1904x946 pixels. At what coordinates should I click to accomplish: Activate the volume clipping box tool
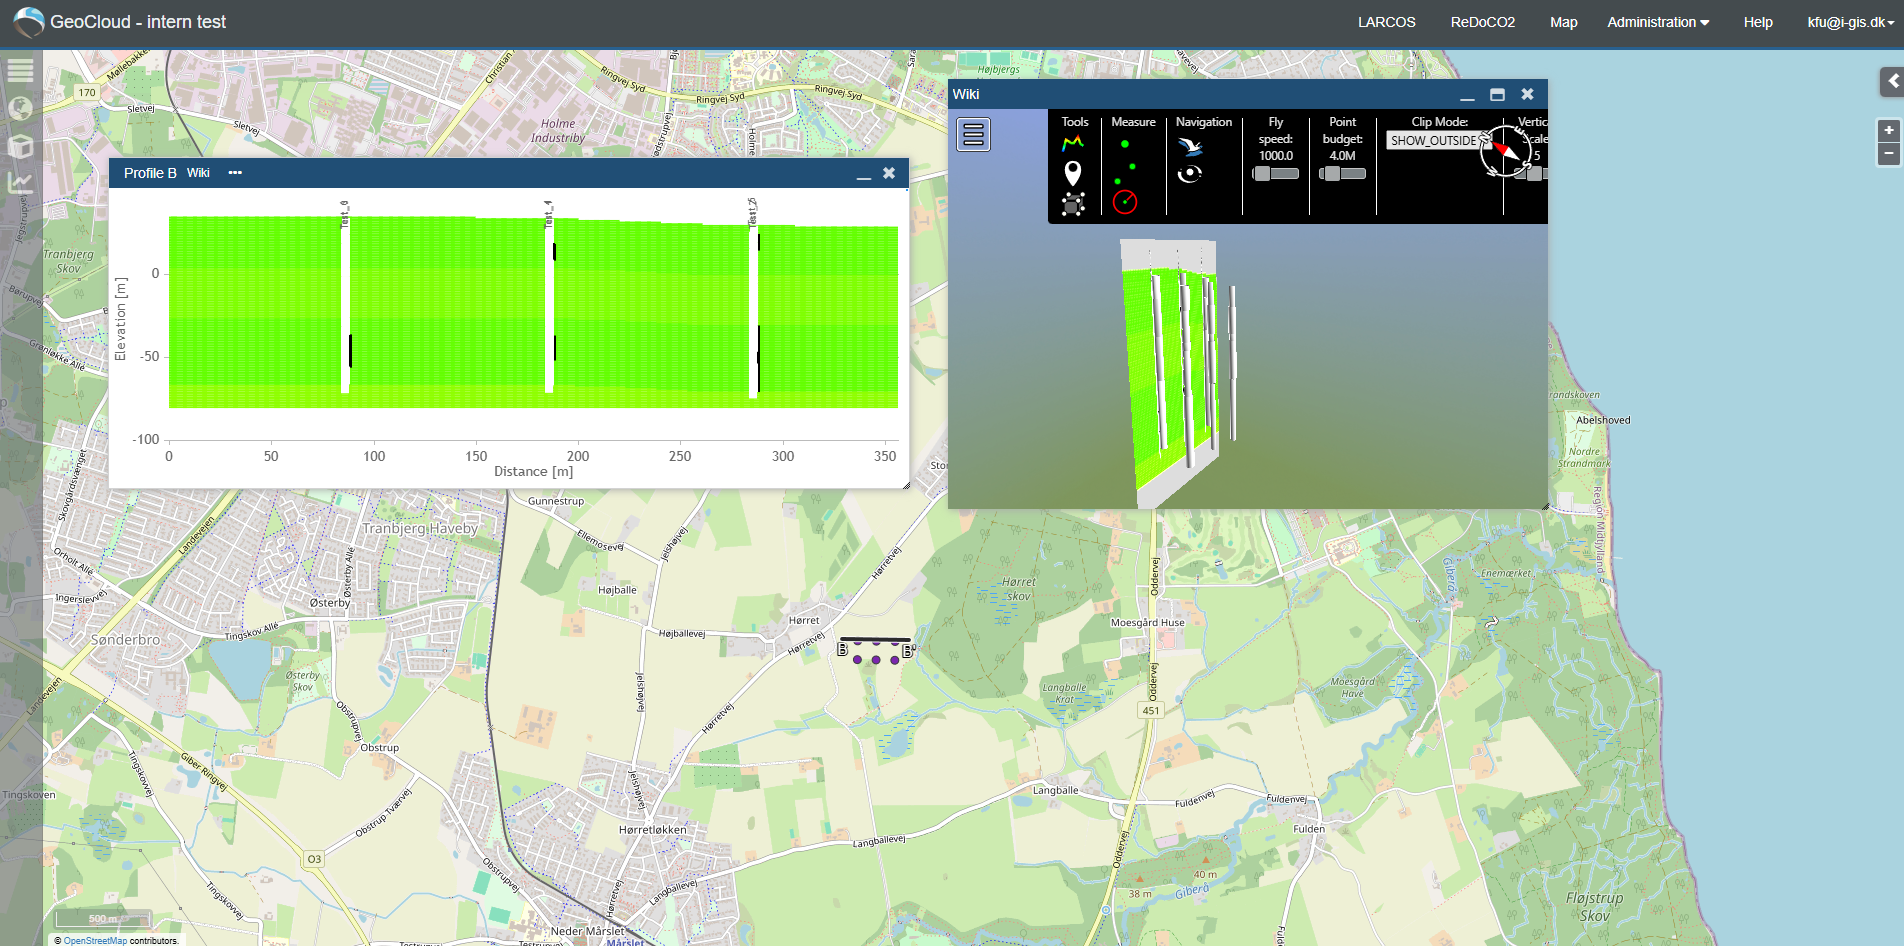[x=1073, y=204]
